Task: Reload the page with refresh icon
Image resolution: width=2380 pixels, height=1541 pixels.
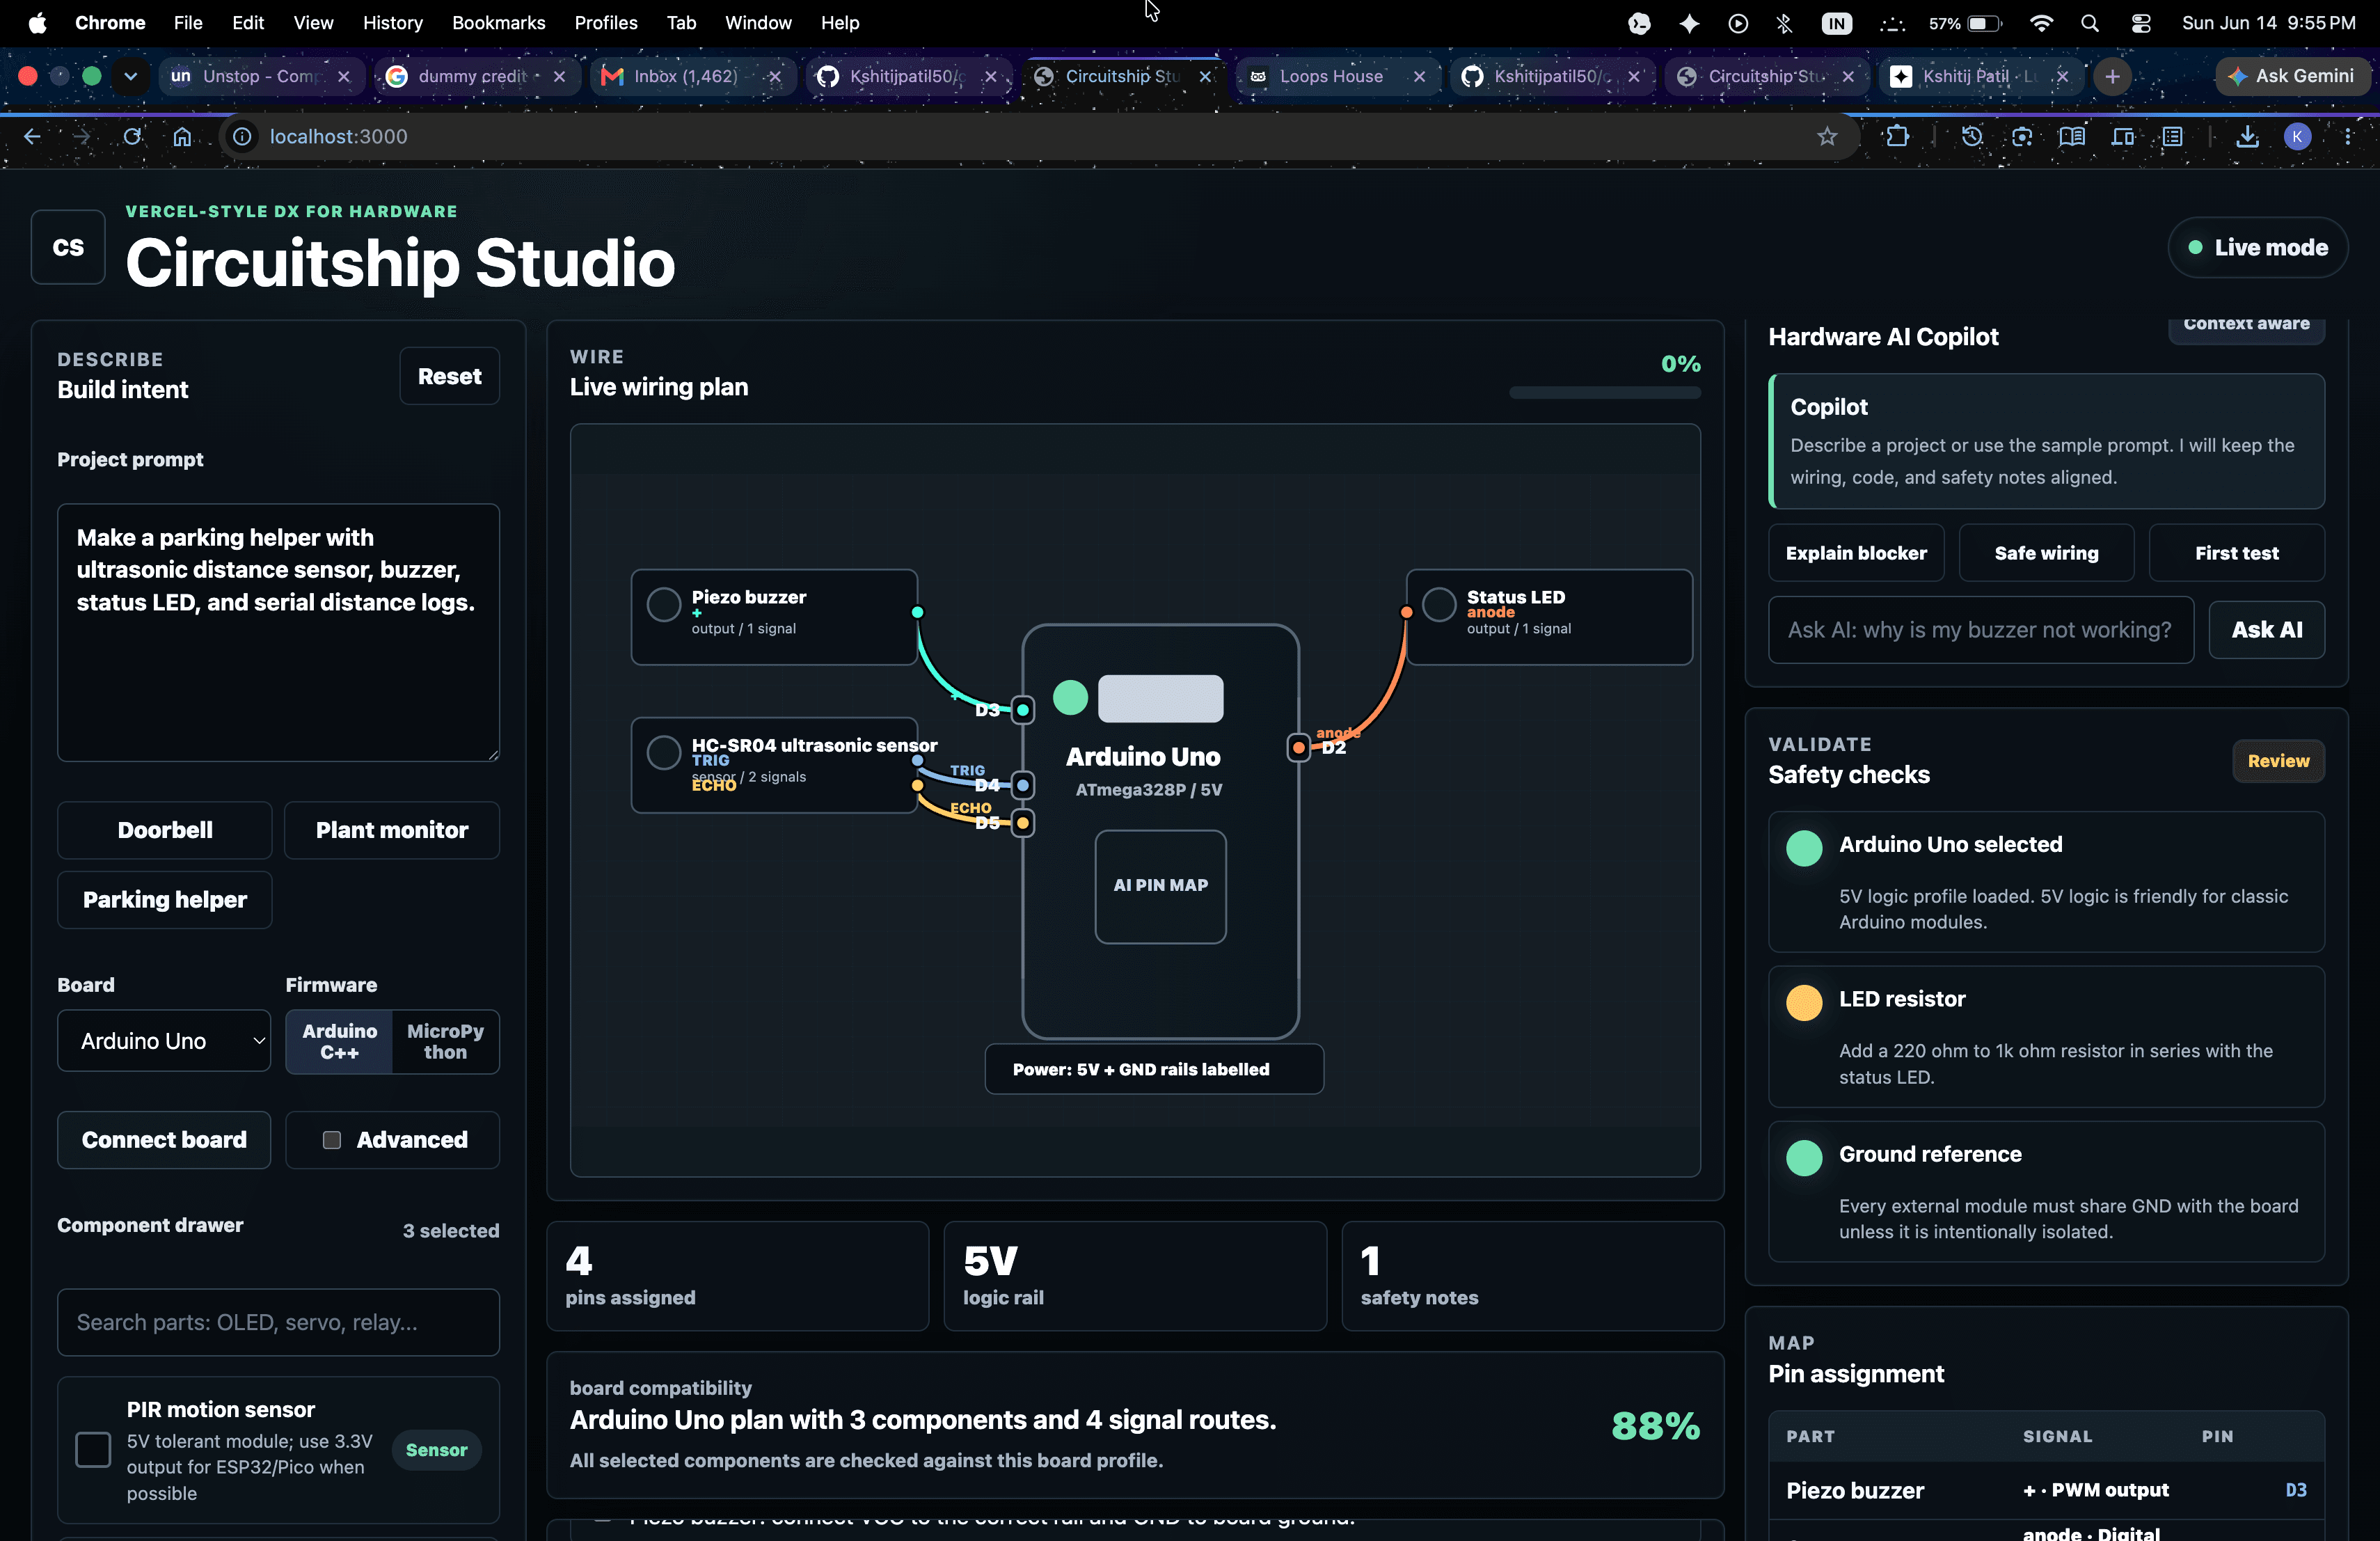Action: coord(132,136)
